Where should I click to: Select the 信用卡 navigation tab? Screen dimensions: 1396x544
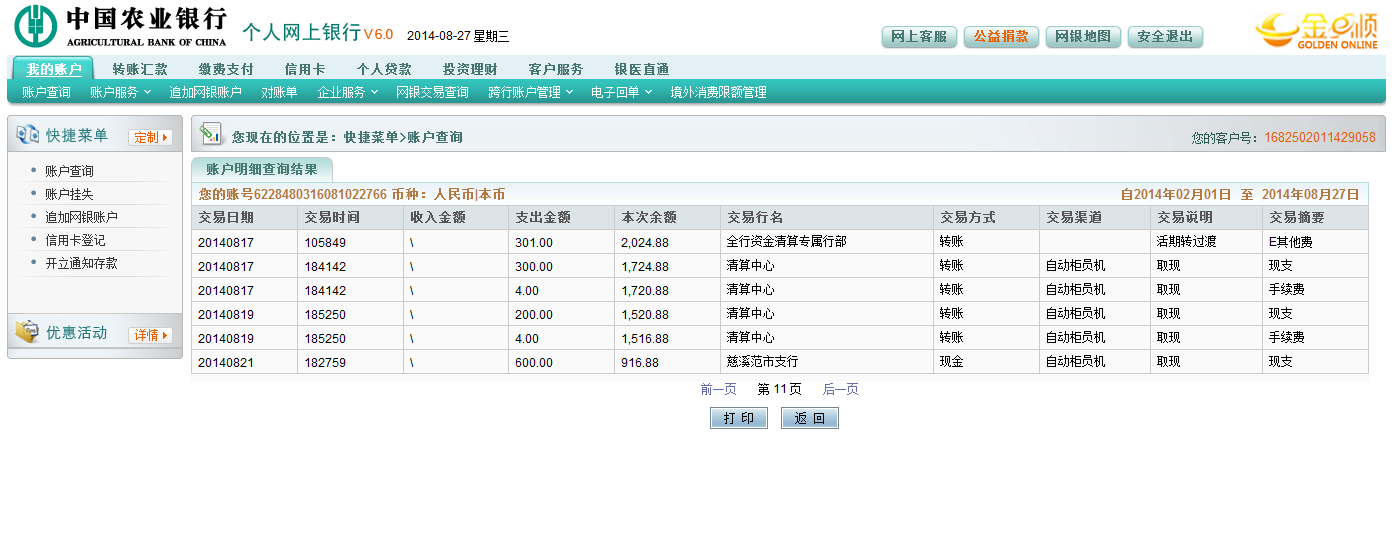[x=304, y=69]
